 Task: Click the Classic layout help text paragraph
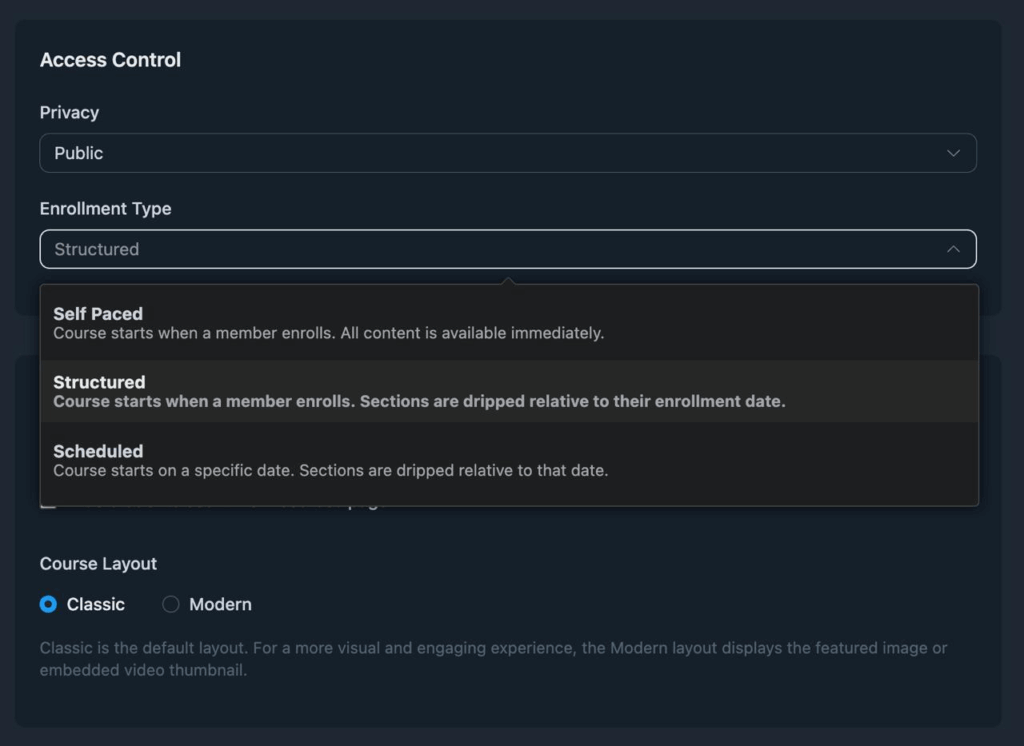[493, 659]
